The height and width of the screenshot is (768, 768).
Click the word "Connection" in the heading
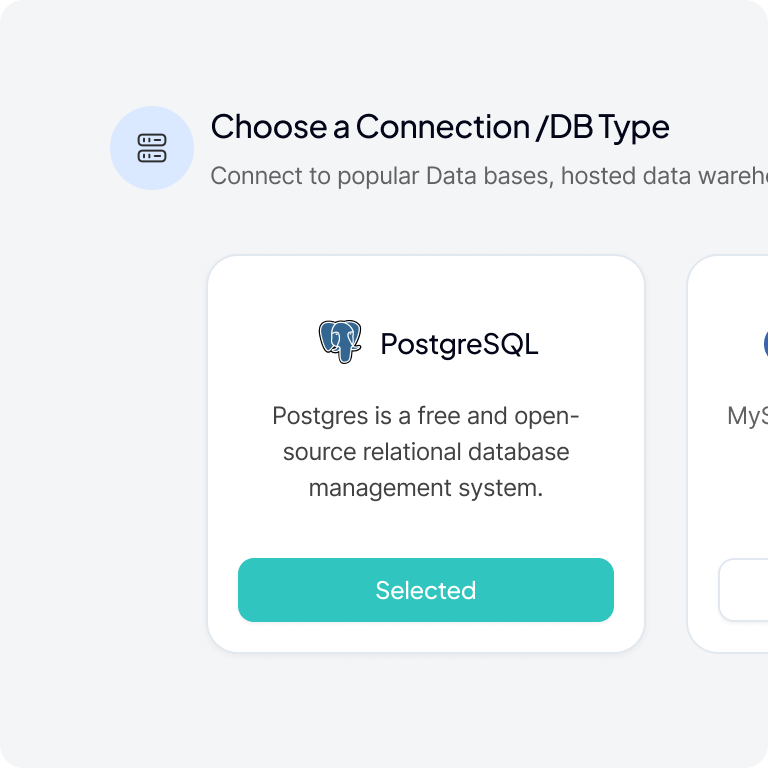(x=442, y=127)
